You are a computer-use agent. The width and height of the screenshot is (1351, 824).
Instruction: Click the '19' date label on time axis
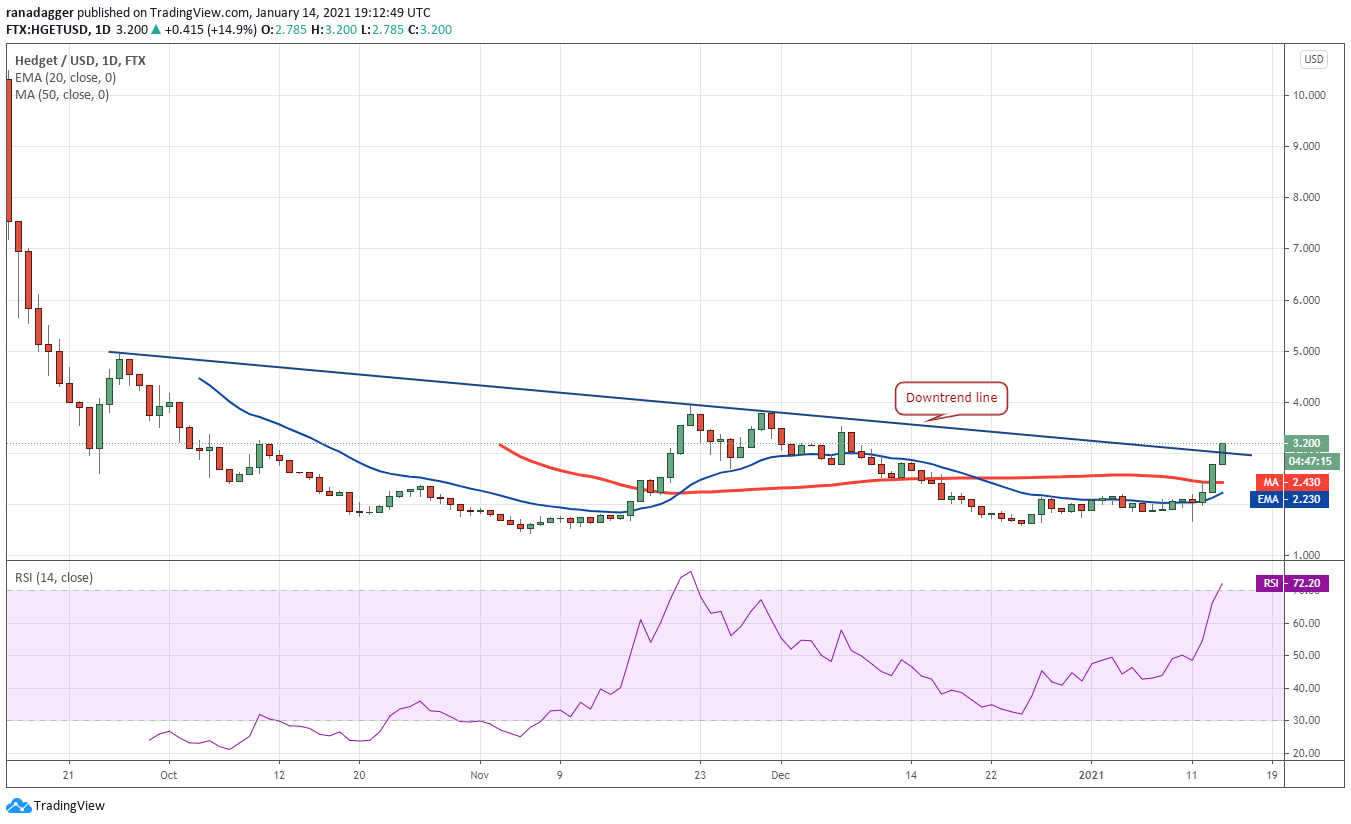pos(1271,773)
